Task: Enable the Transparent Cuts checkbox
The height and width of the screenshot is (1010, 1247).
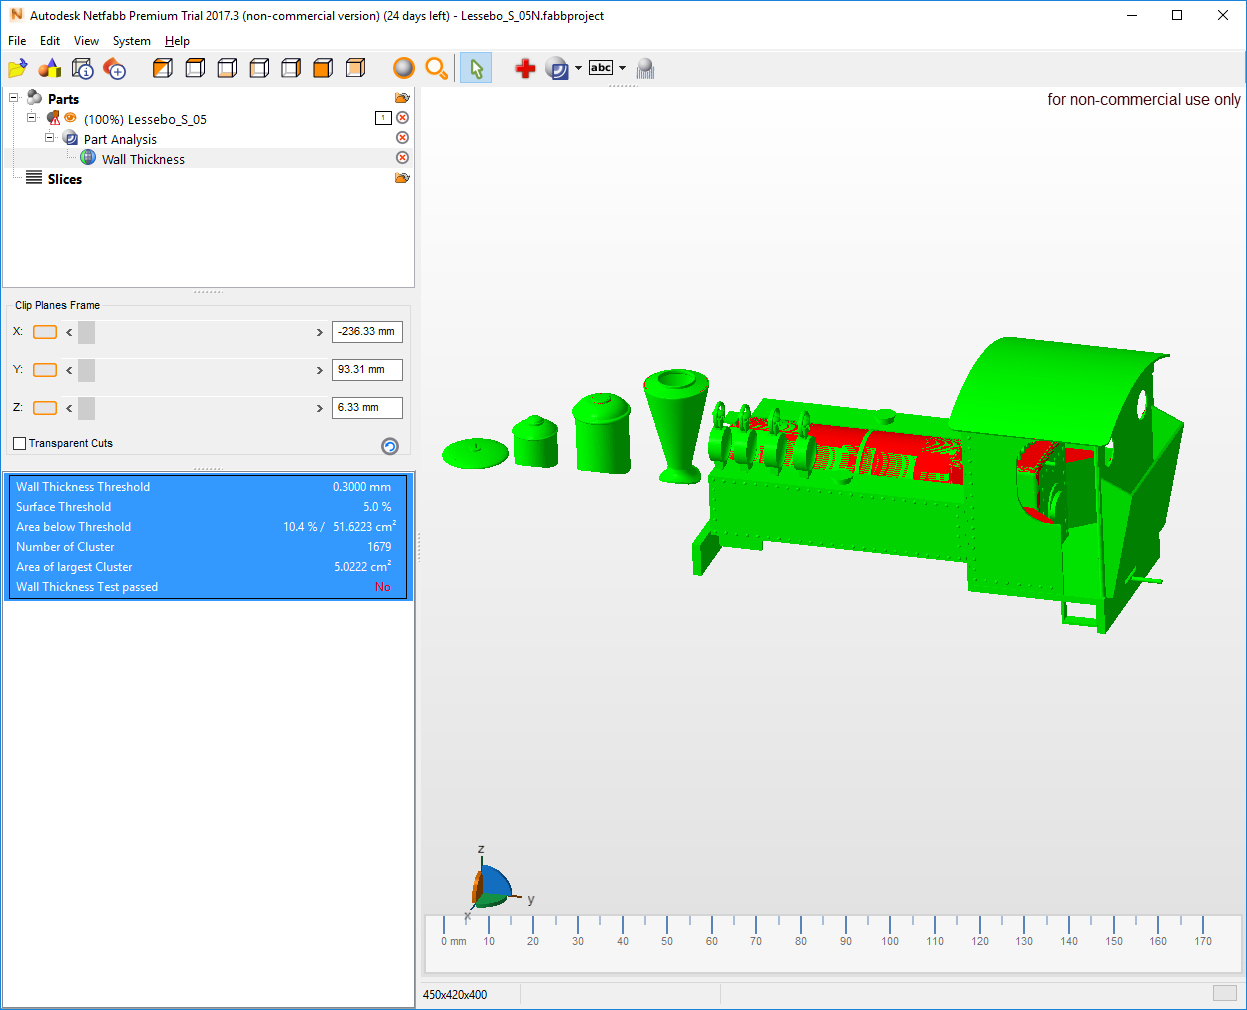Action: 19,443
